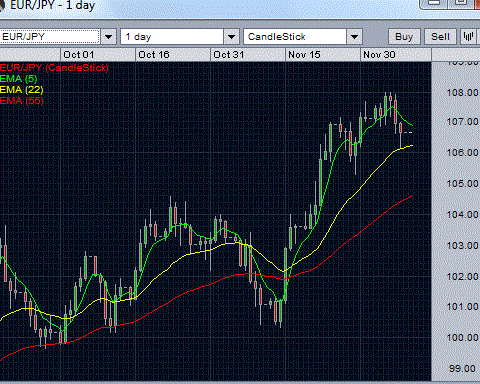Click the EUR/JPY (CandleStick) legend entry
This screenshot has width=480, height=384.
click(x=54, y=68)
